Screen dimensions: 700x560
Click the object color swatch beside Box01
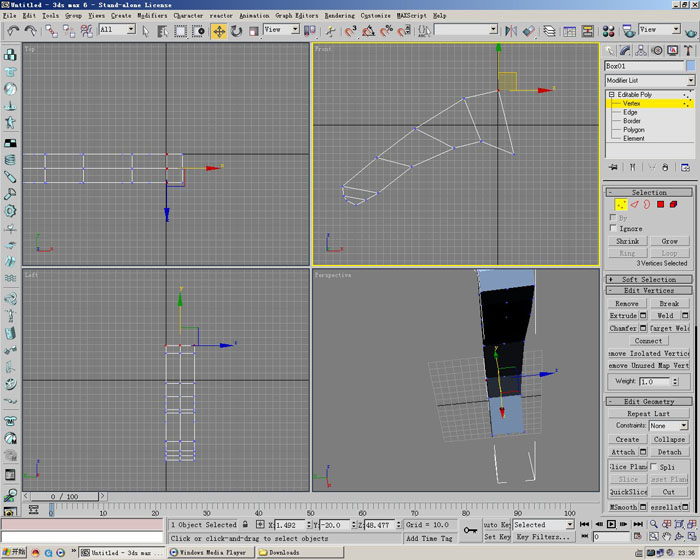(690, 66)
